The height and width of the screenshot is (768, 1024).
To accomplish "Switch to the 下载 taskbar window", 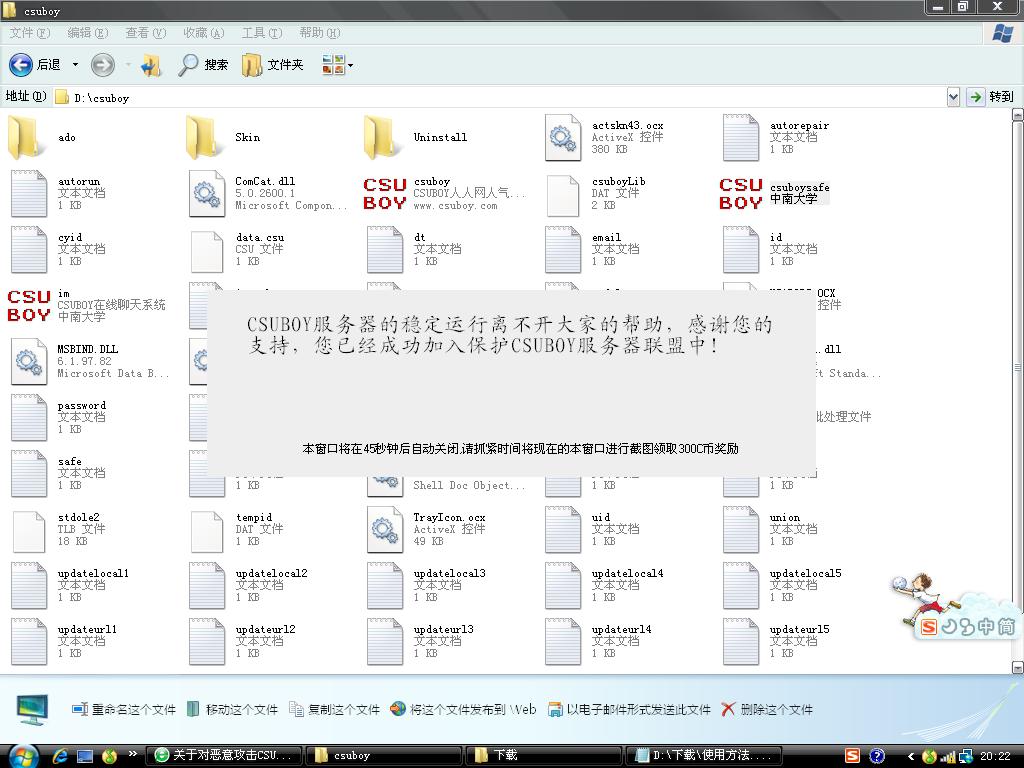I will [543, 756].
